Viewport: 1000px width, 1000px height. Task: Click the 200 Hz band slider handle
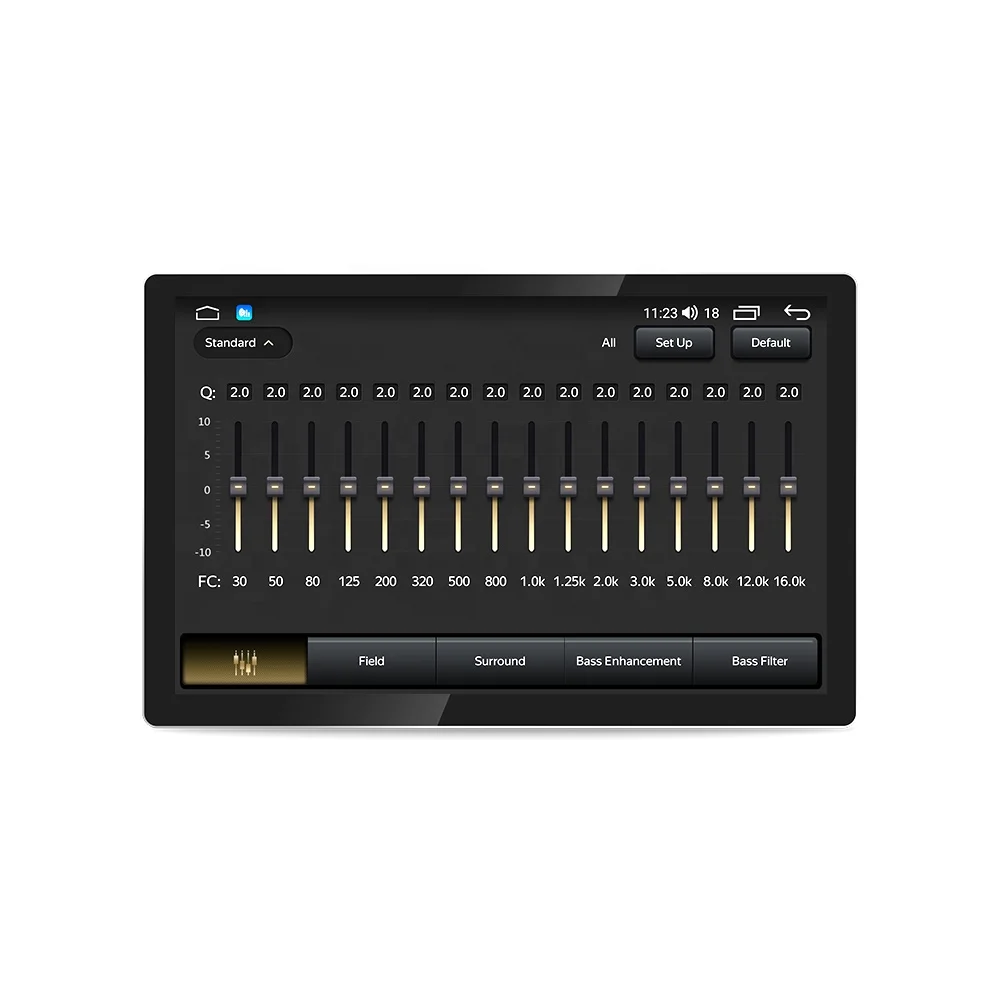[385, 487]
